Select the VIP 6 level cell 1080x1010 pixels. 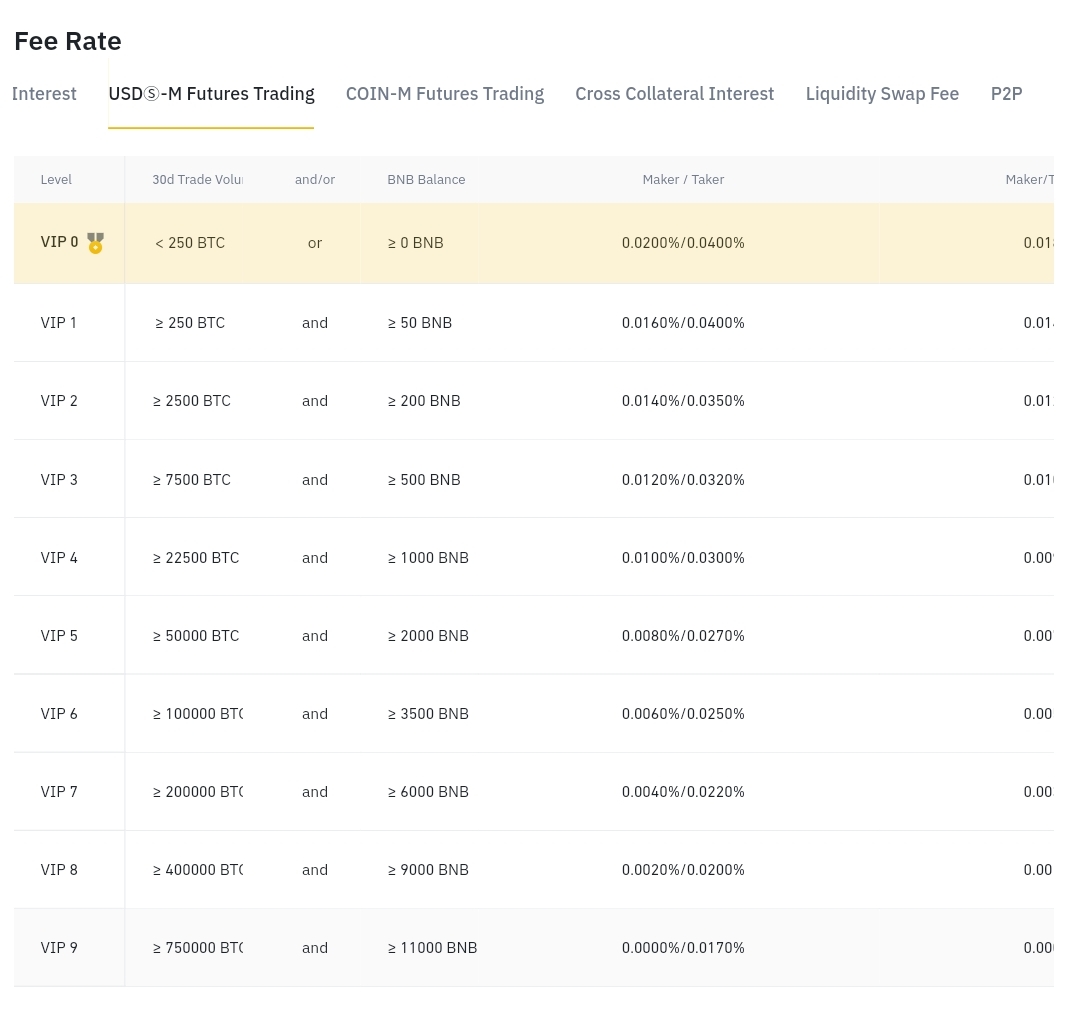(59, 714)
